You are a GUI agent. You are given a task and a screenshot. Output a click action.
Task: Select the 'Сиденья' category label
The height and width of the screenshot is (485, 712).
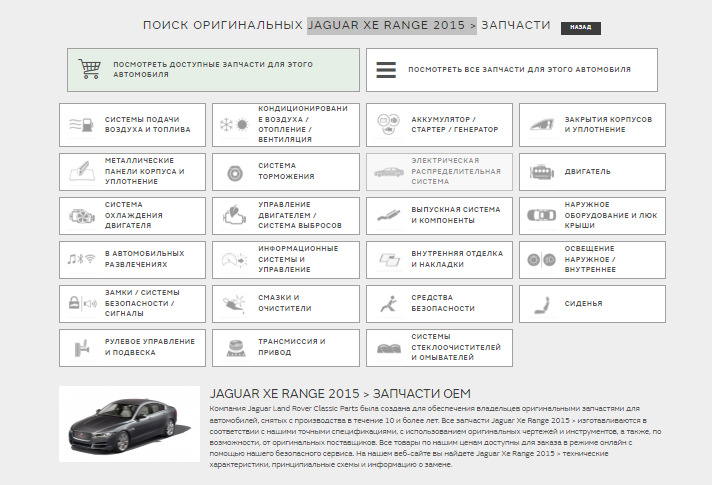(x=583, y=303)
